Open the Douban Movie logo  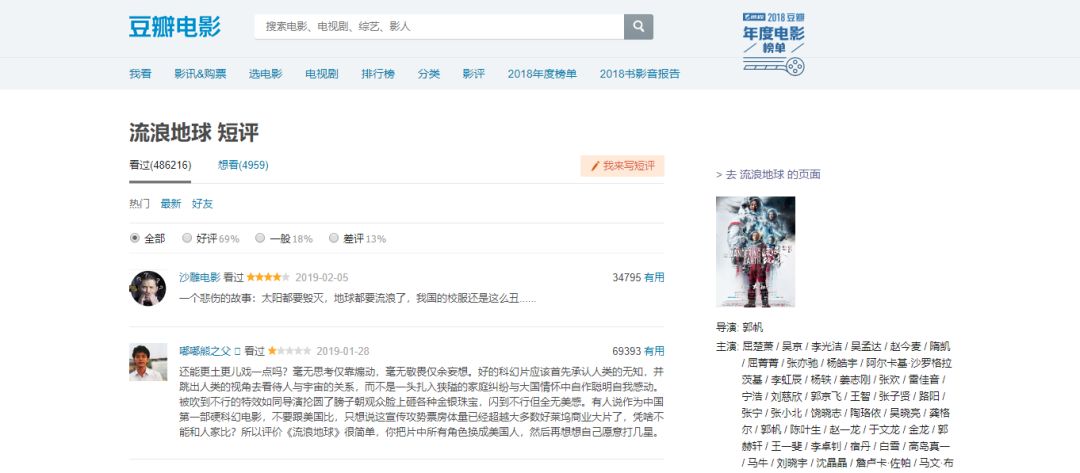[174, 27]
